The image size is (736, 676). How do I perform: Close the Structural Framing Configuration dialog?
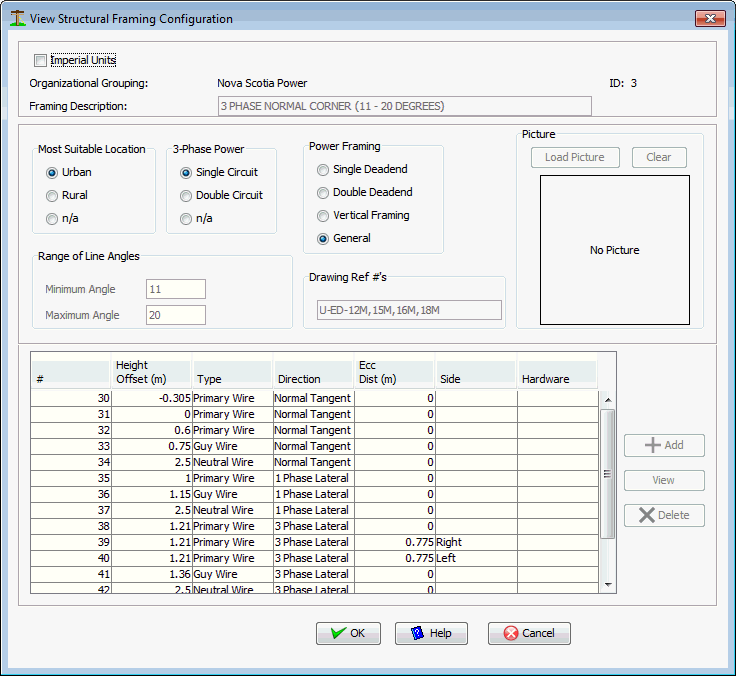(710, 18)
